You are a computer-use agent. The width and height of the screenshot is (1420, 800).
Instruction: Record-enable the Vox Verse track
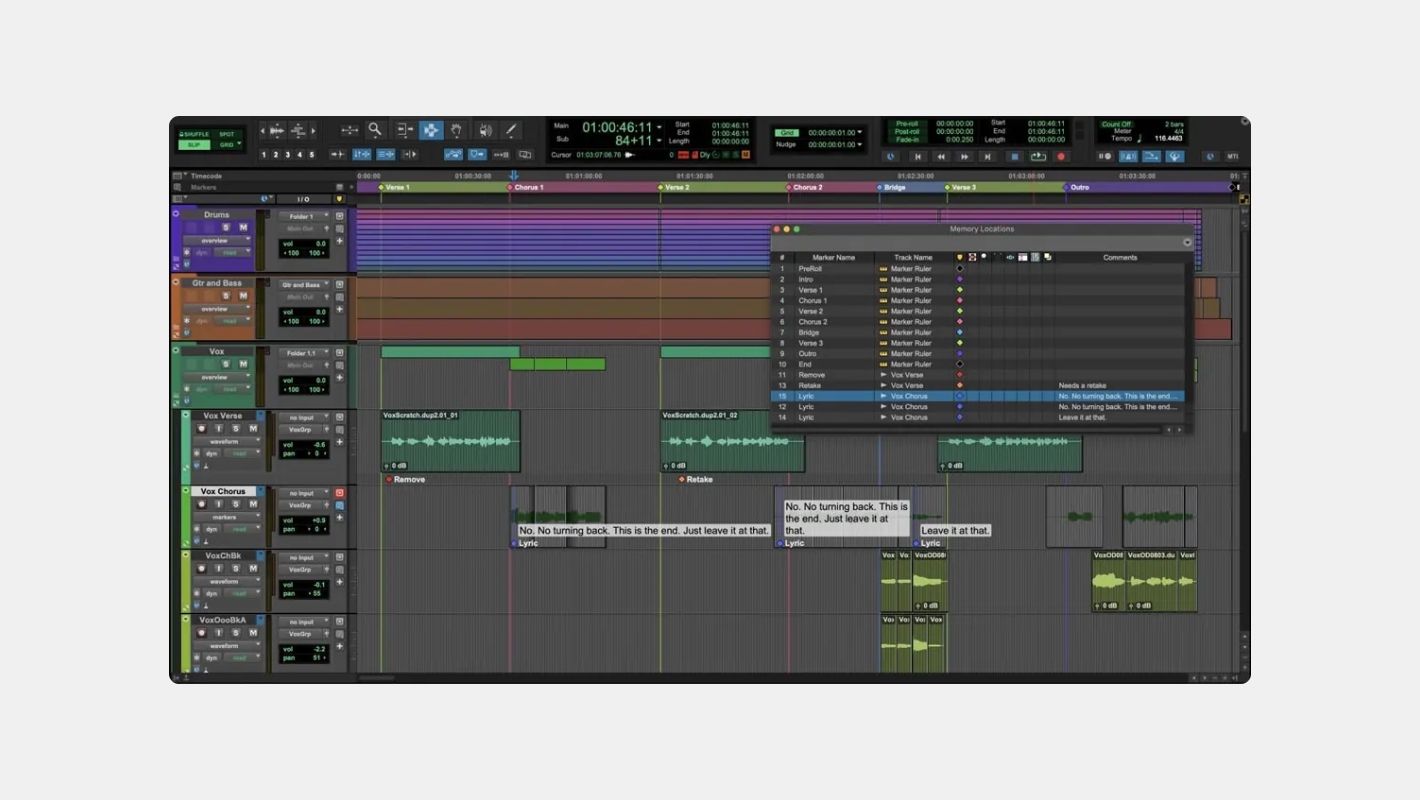[x=201, y=429]
